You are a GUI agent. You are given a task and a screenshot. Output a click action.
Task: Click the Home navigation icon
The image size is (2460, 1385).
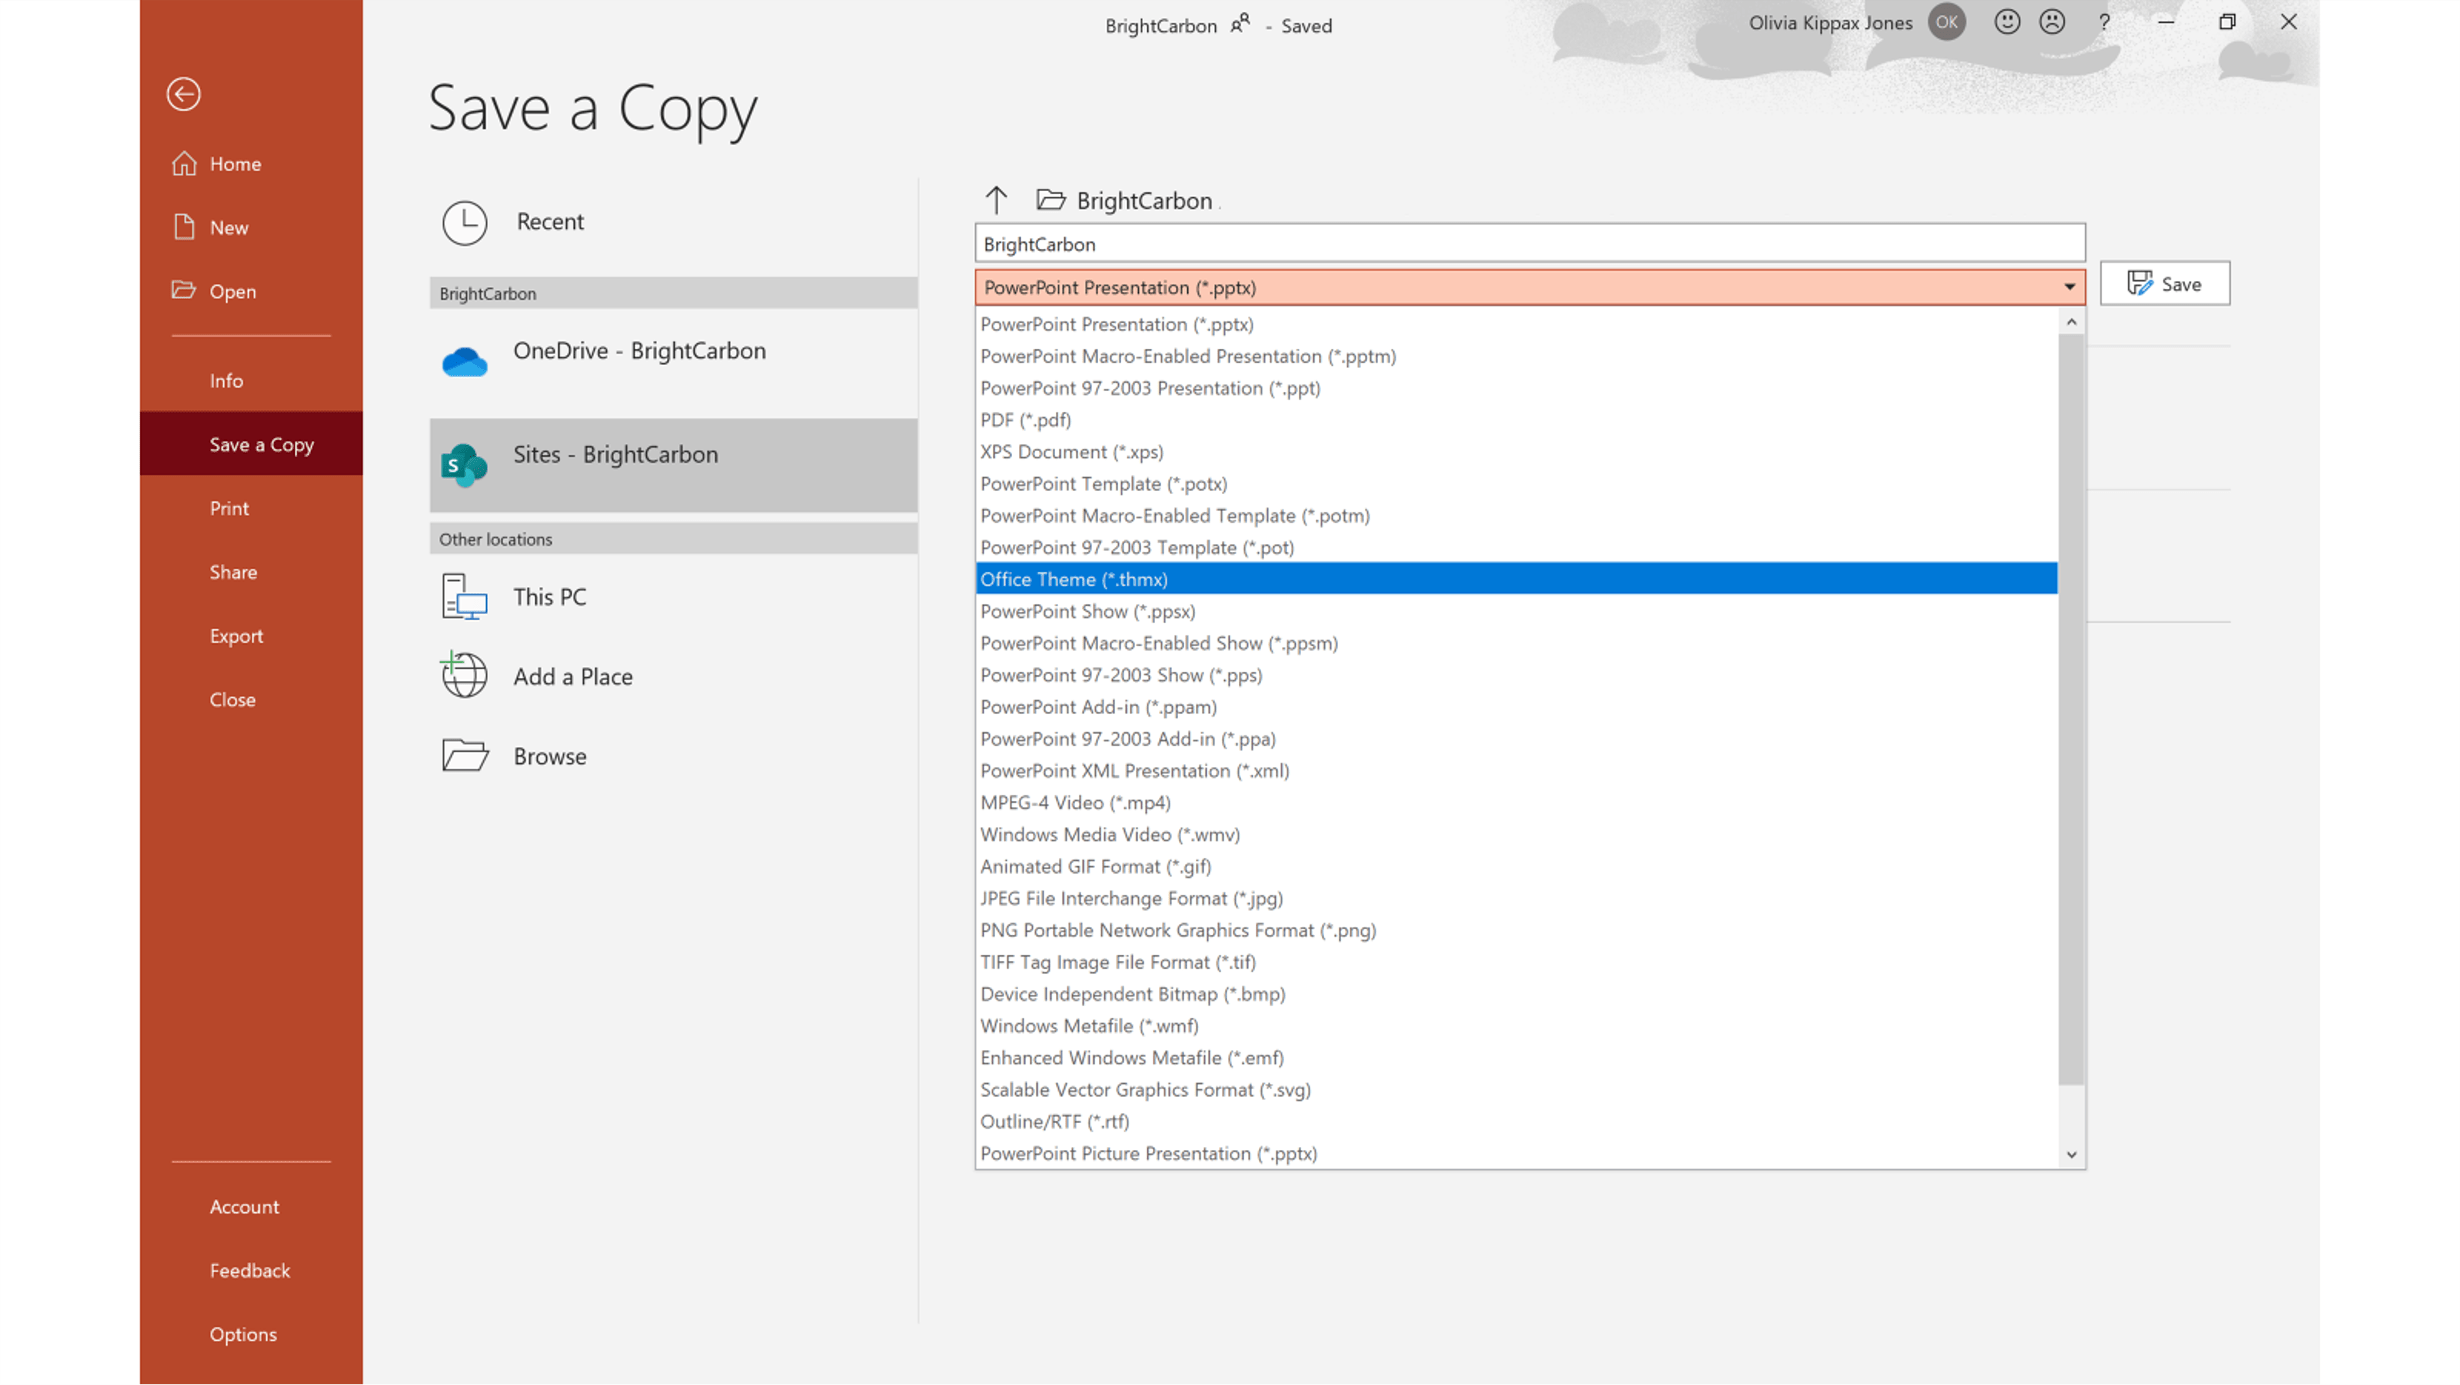click(182, 162)
